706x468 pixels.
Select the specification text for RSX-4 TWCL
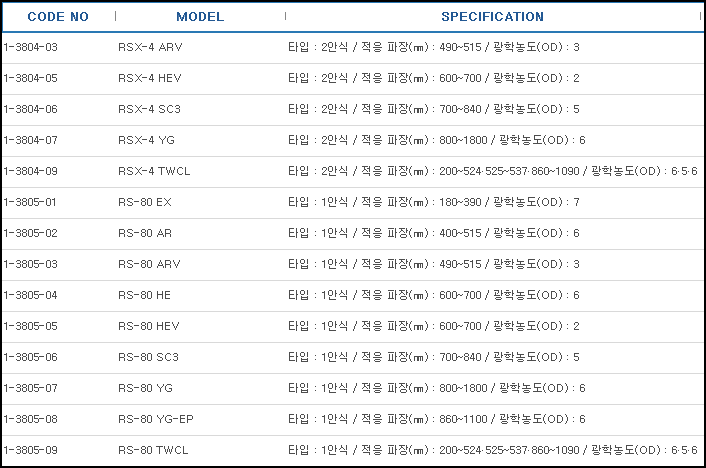point(492,171)
